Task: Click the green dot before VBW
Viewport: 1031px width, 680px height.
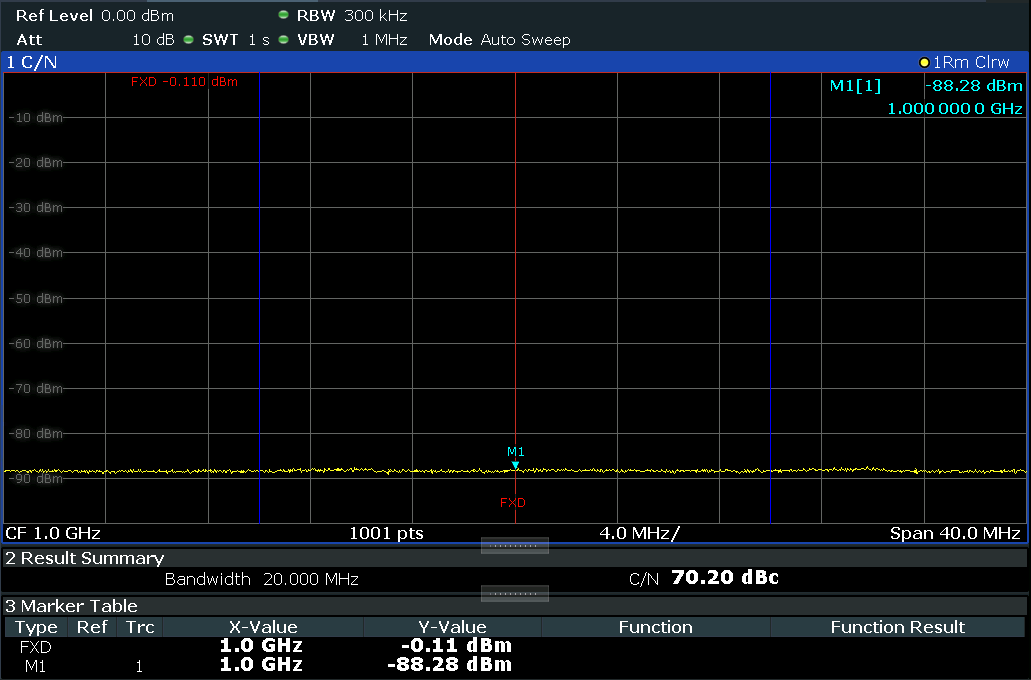Action: coord(284,40)
